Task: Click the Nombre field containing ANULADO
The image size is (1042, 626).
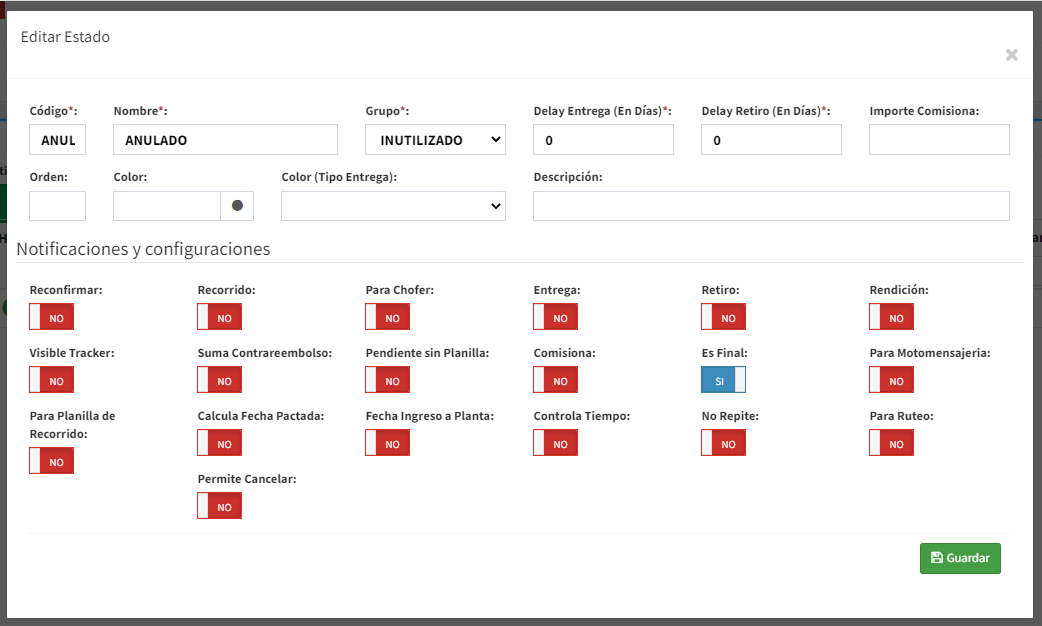Action: click(x=225, y=140)
